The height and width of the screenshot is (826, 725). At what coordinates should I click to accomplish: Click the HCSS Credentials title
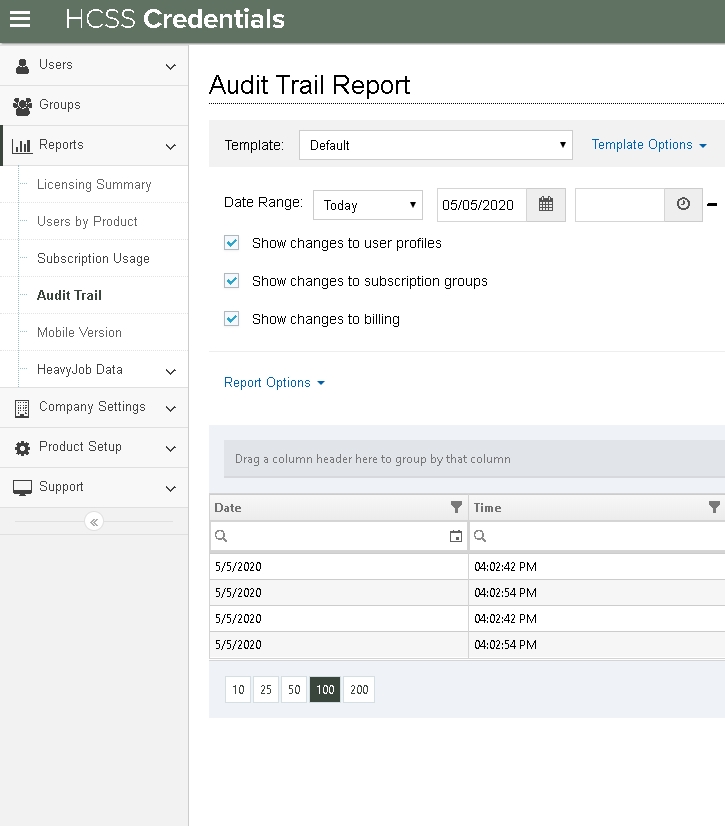click(175, 19)
